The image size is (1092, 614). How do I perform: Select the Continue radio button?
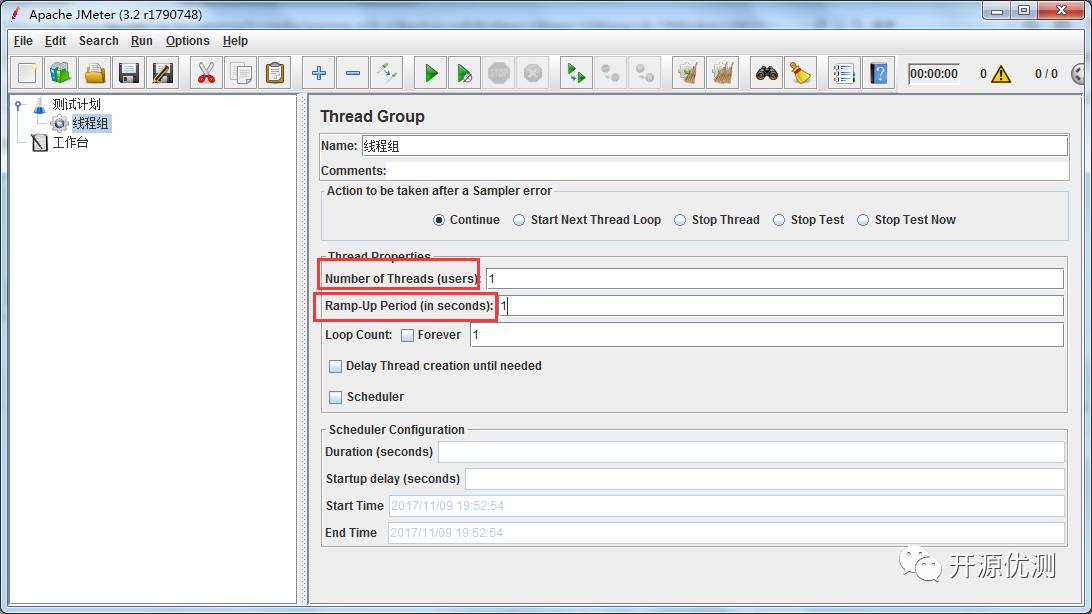439,220
